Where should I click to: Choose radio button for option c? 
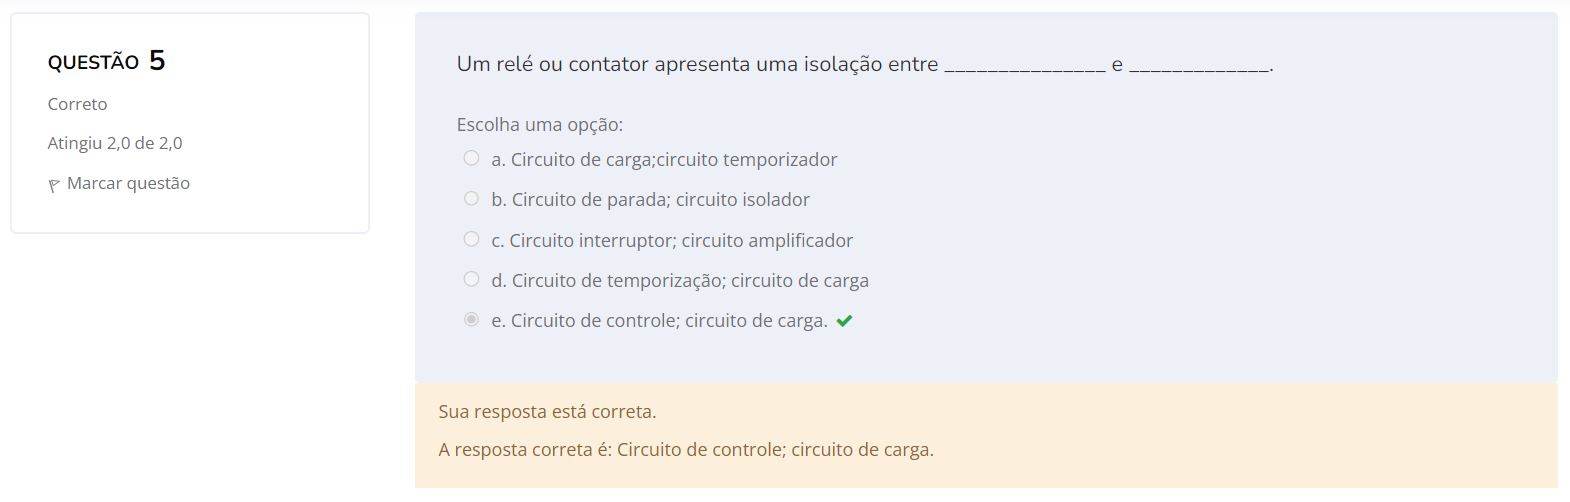point(471,239)
